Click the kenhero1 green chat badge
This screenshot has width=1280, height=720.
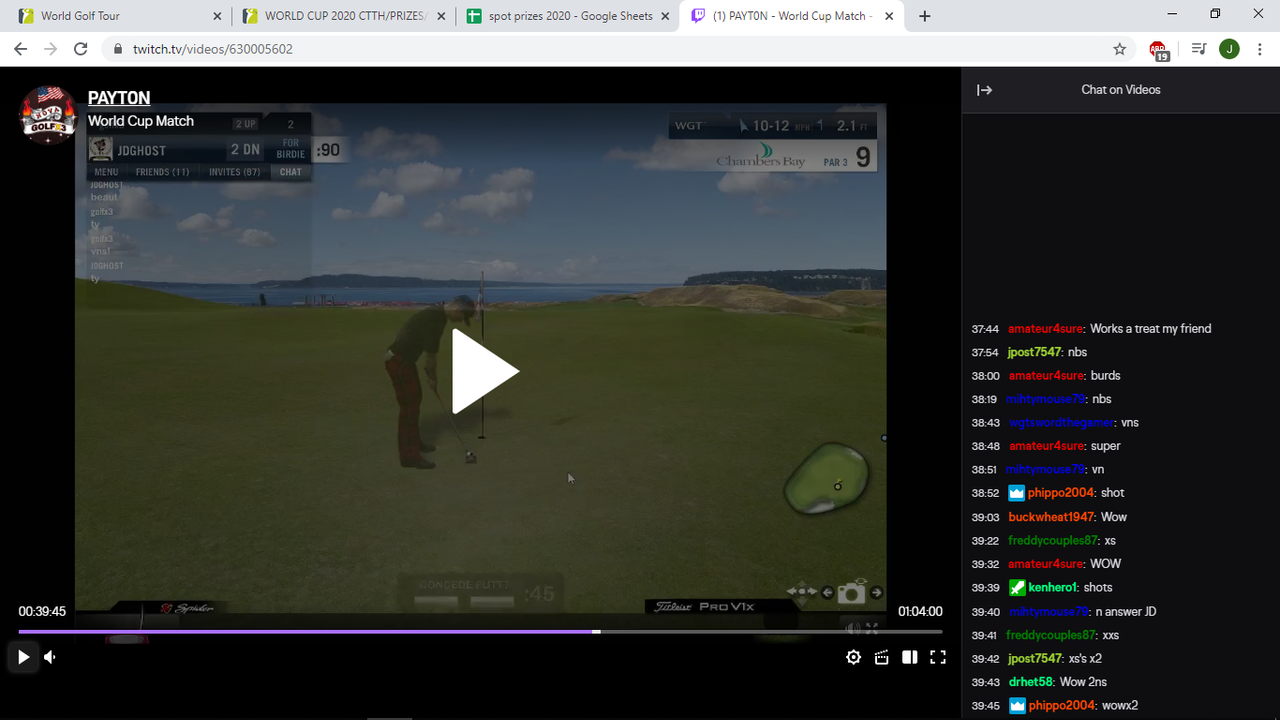1017,588
